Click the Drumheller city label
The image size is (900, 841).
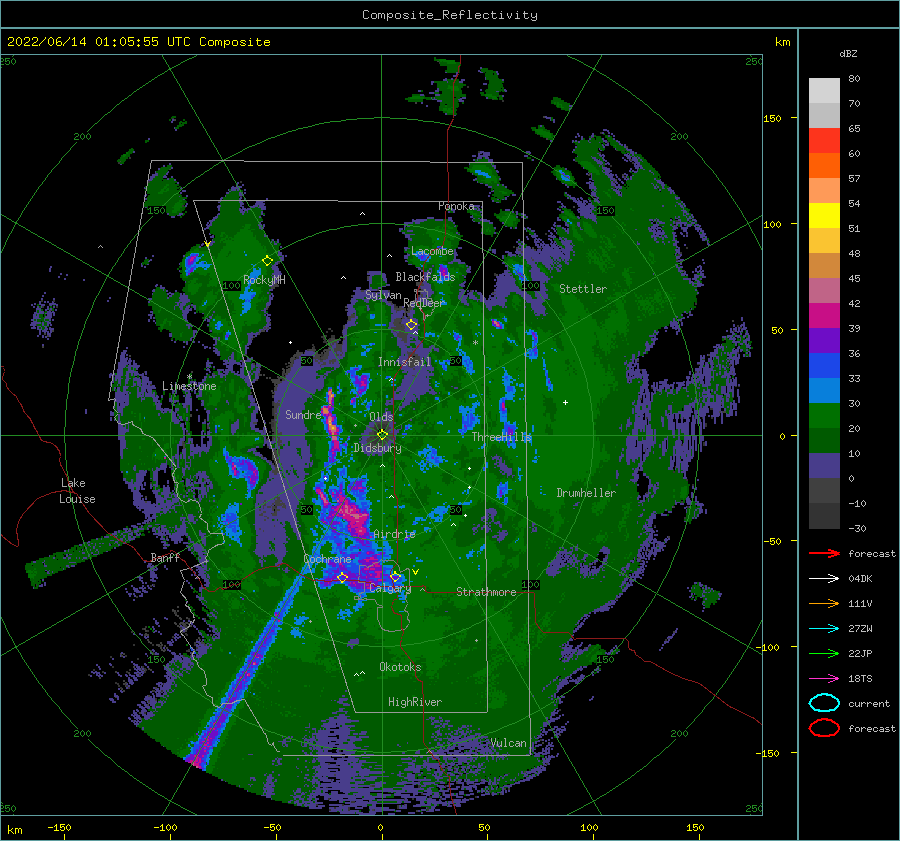coord(586,493)
